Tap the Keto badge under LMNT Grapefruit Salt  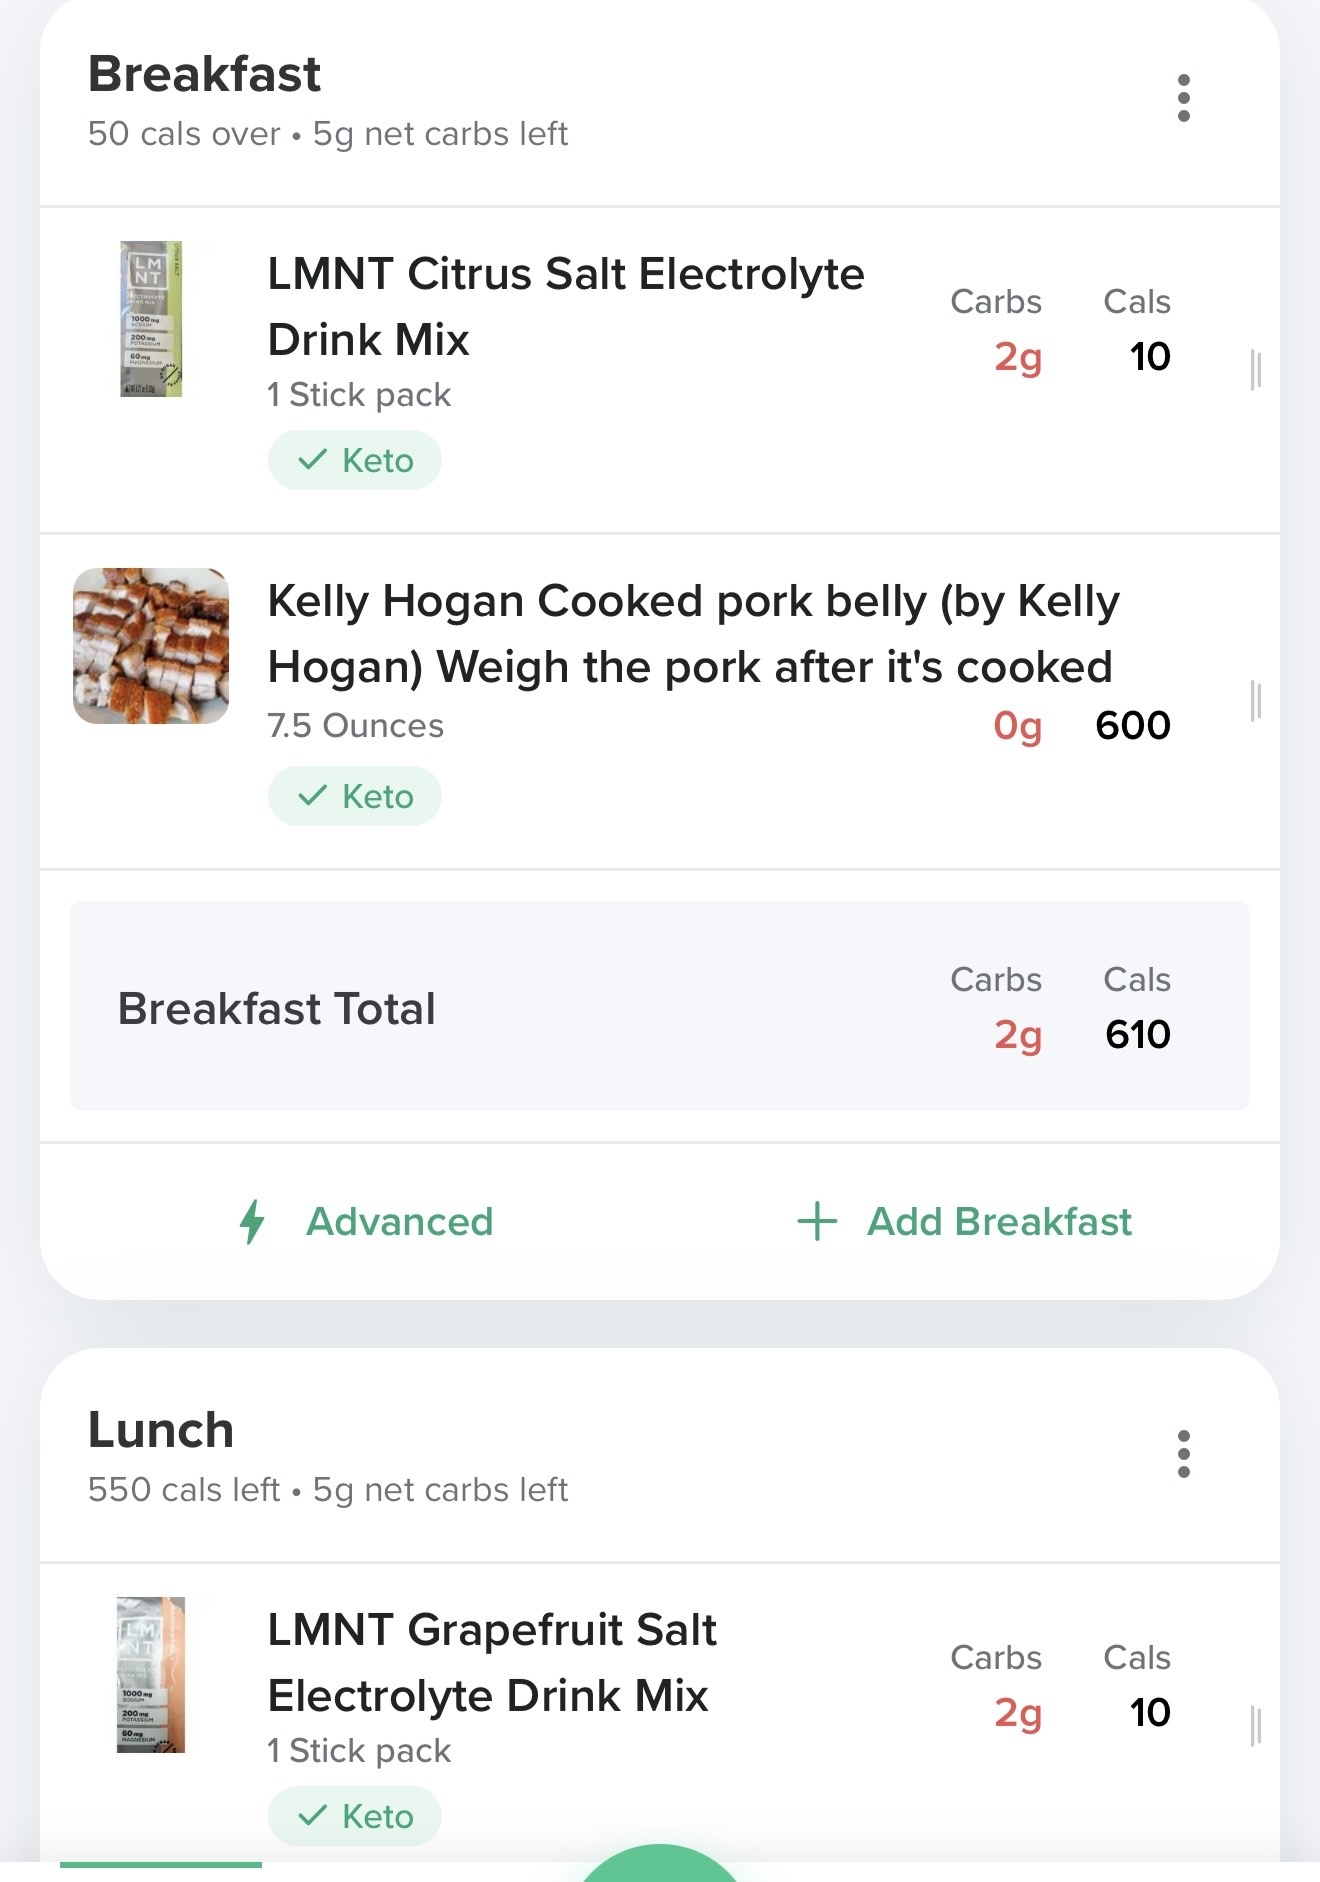pyautogui.click(x=355, y=1817)
